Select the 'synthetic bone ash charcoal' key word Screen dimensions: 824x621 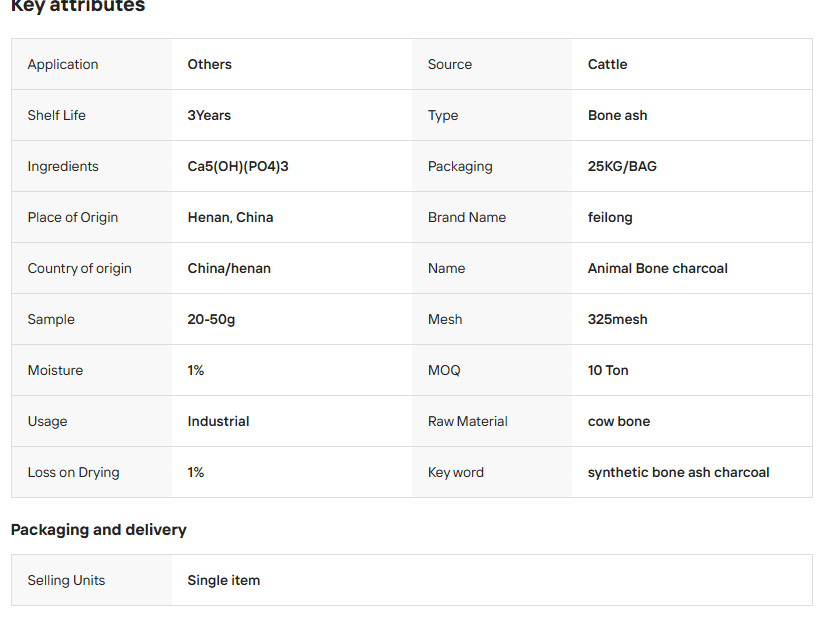[x=678, y=472]
